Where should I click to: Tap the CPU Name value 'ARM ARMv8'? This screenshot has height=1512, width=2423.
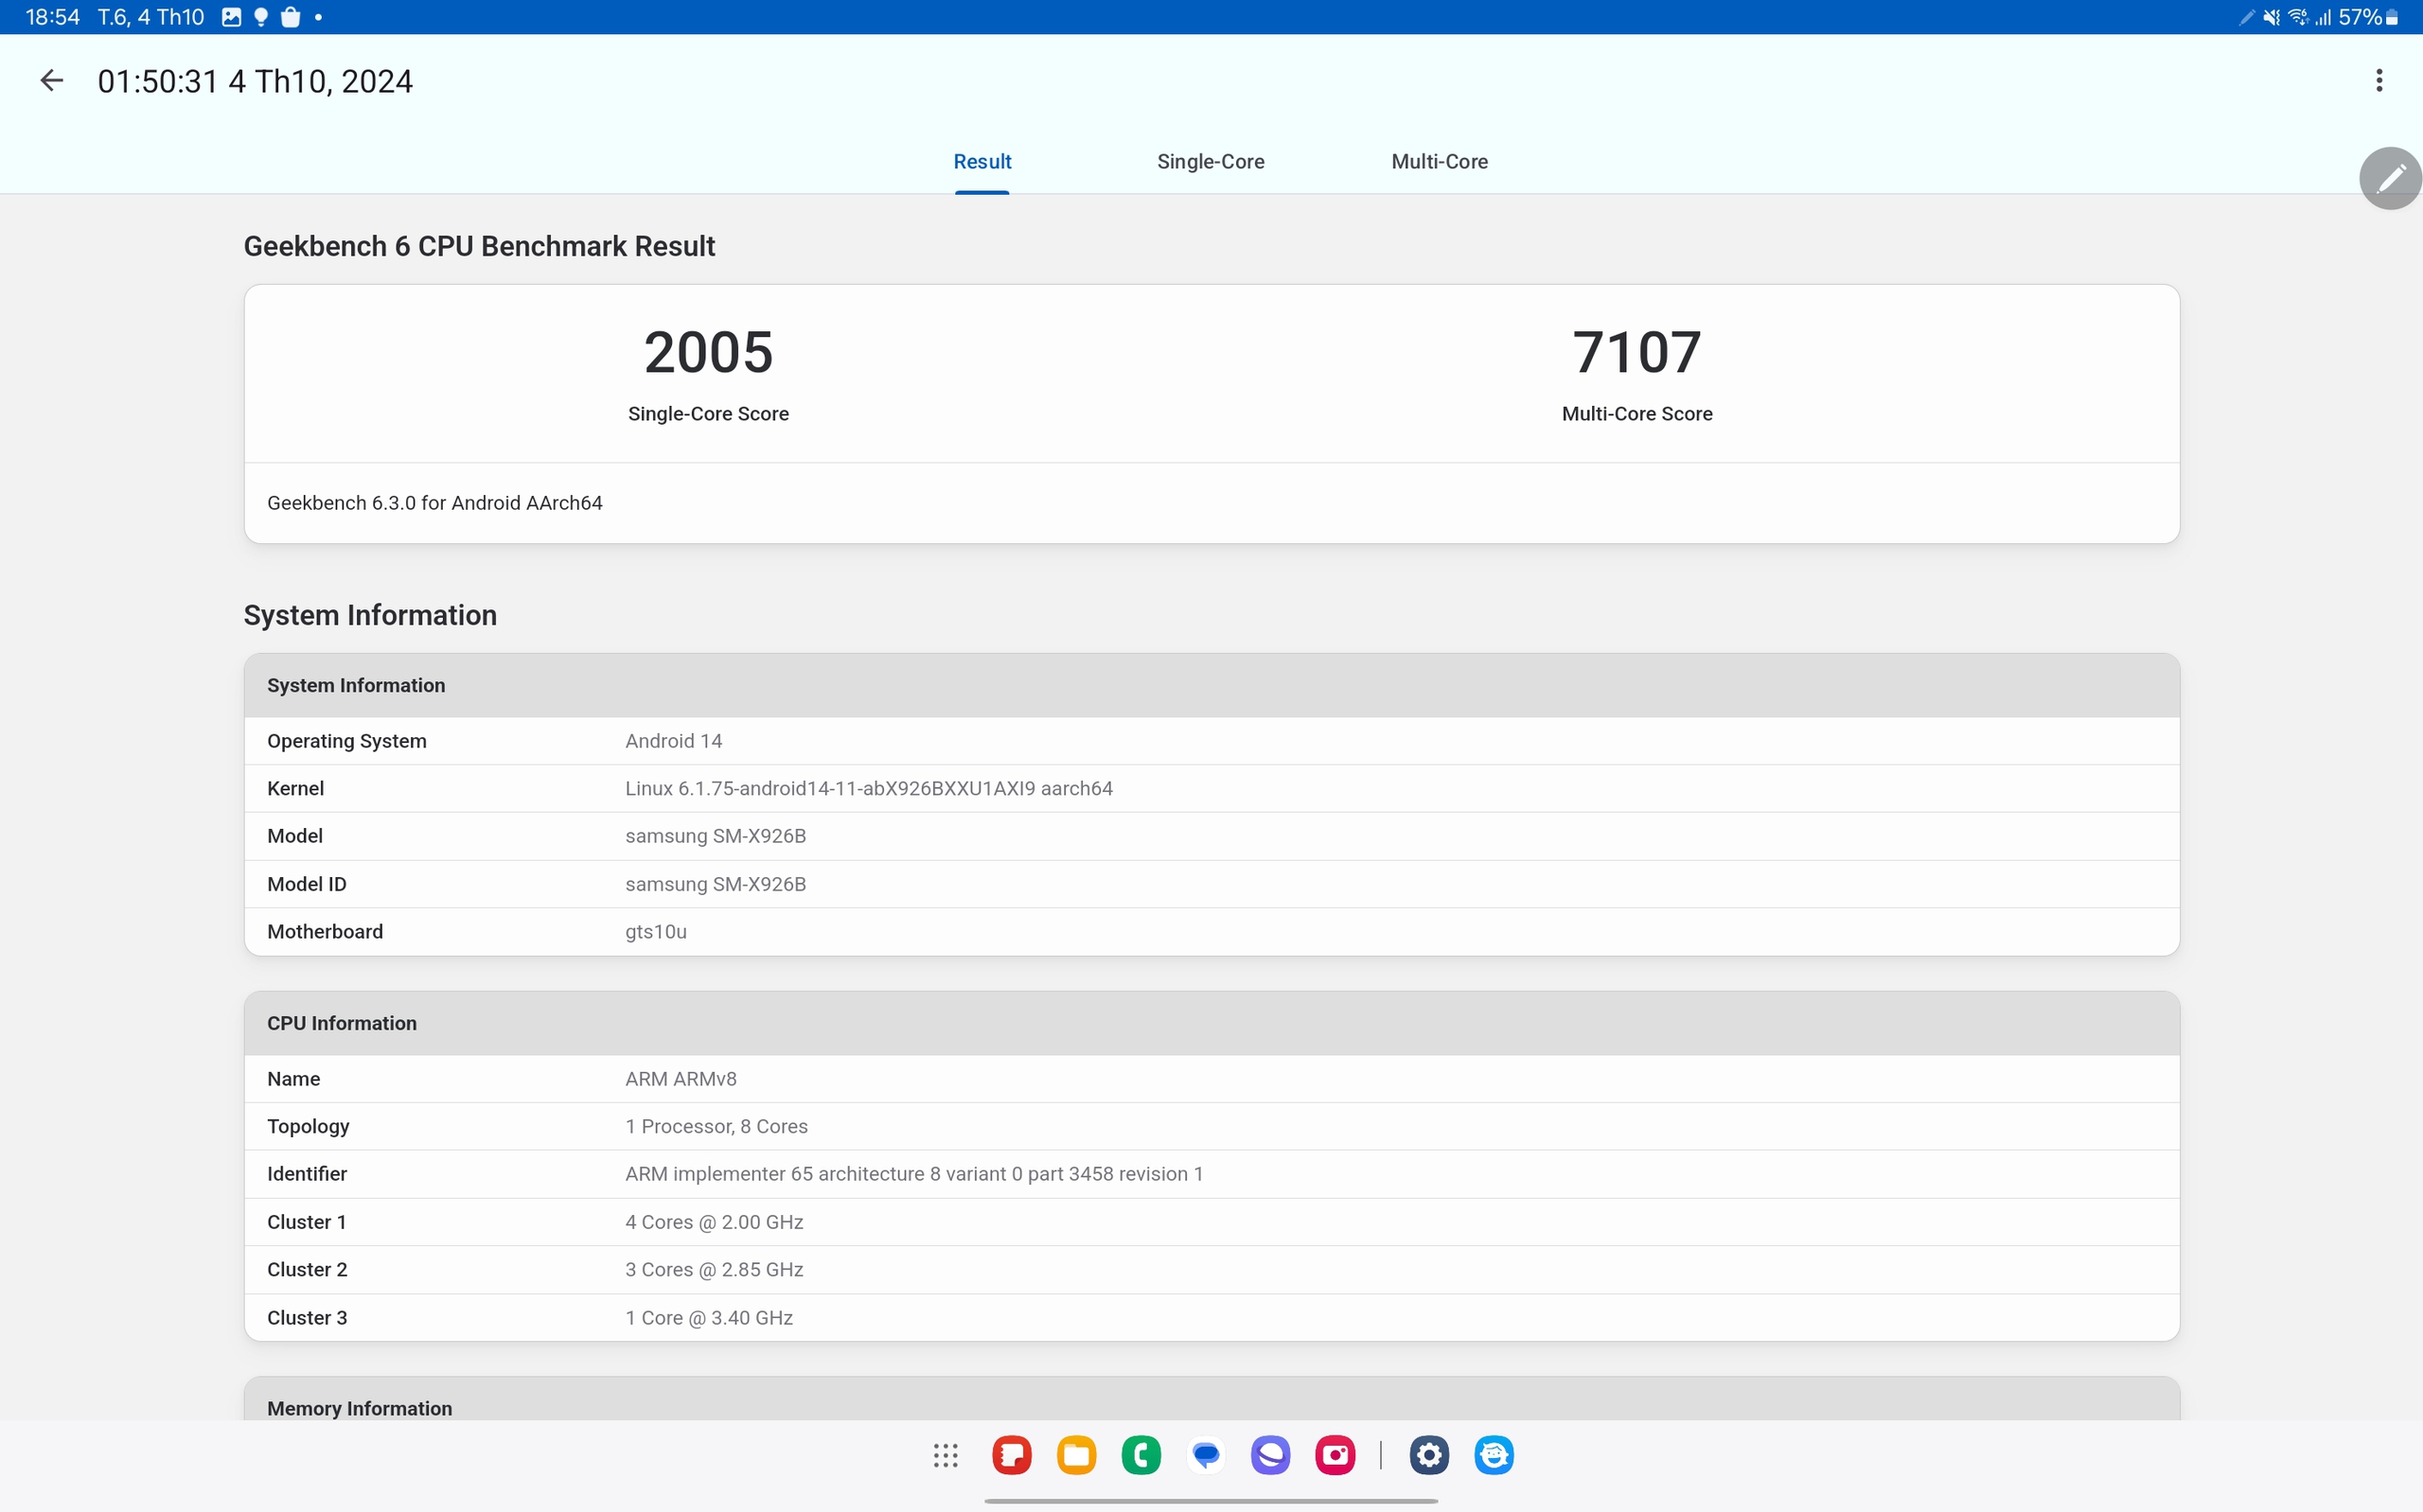(x=681, y=1079)
